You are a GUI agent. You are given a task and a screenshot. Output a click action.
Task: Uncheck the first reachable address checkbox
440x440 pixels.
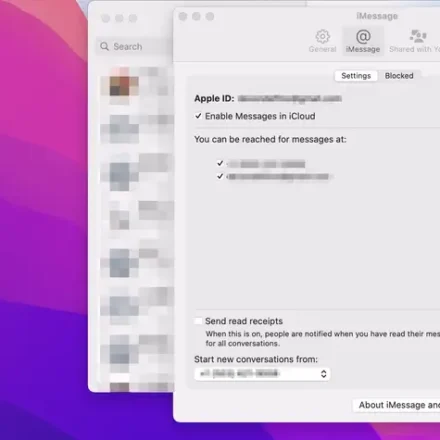220,163
